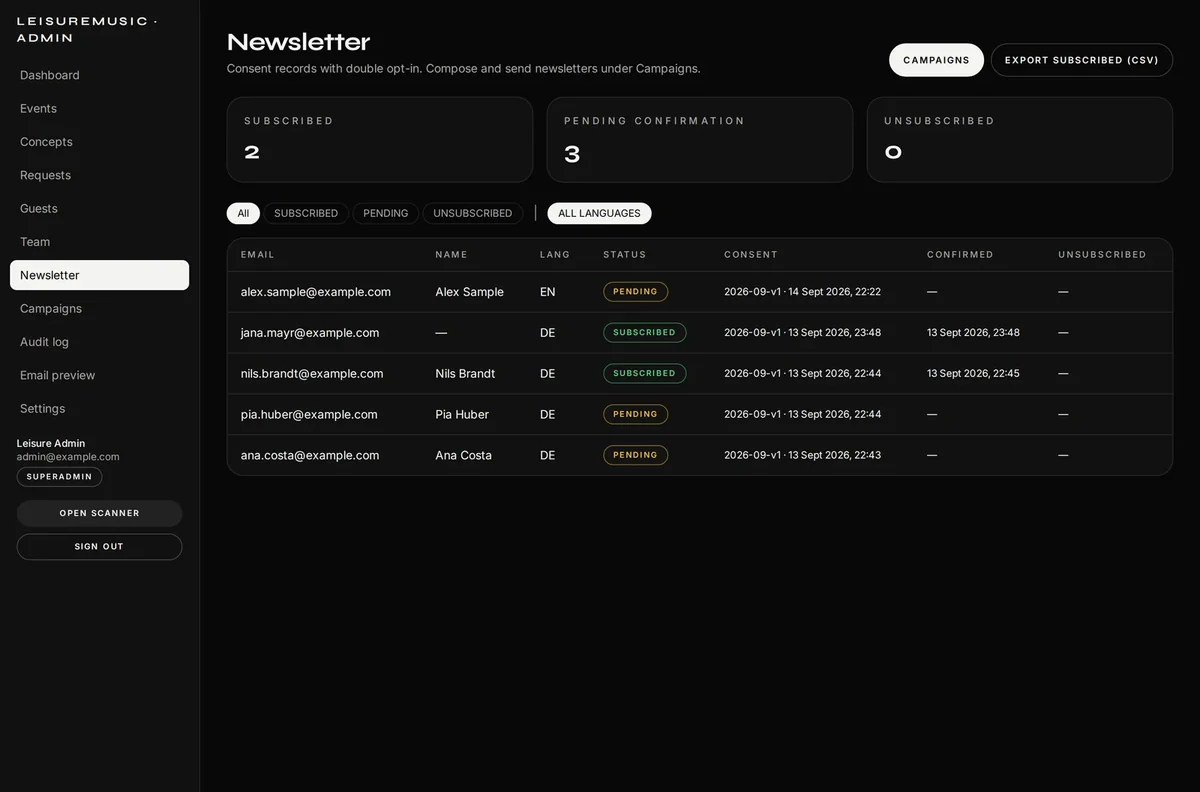Click the Email column header

258,255
